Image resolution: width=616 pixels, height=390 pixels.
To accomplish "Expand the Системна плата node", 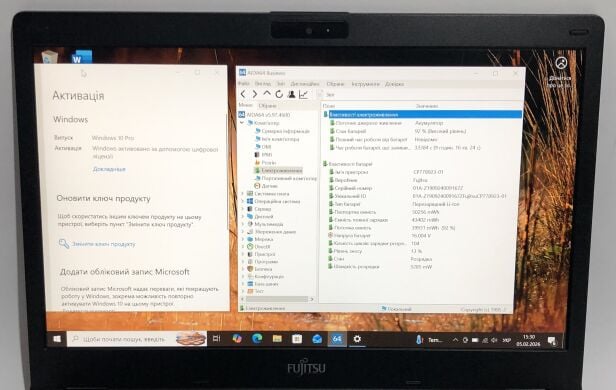I will (x=242, y=194).
